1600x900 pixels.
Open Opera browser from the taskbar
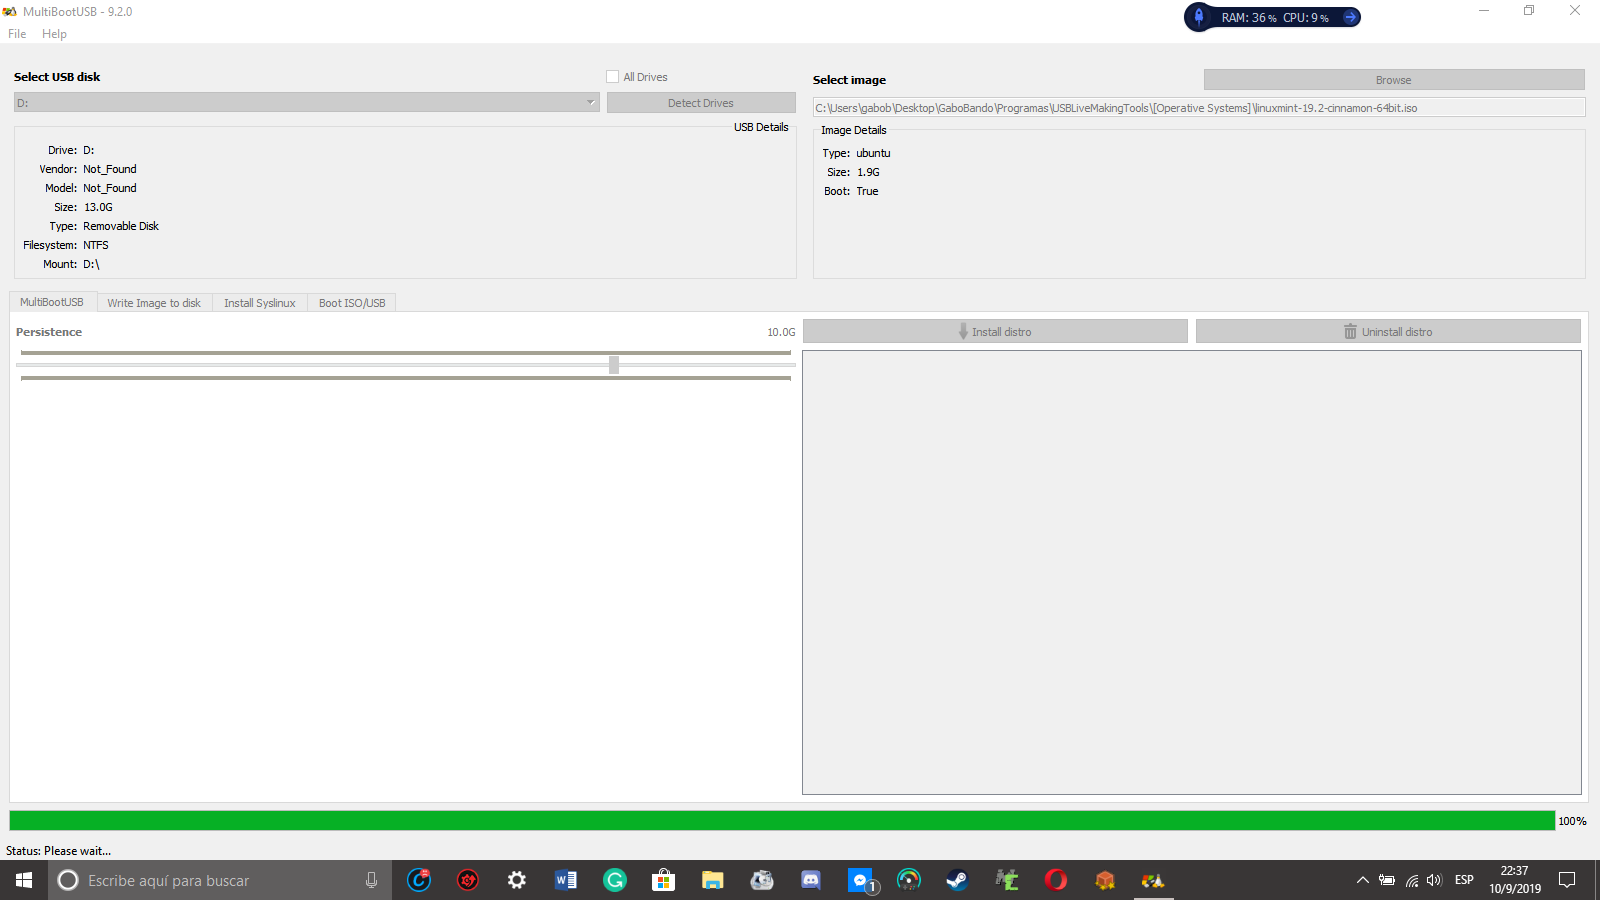point(1055,880)
